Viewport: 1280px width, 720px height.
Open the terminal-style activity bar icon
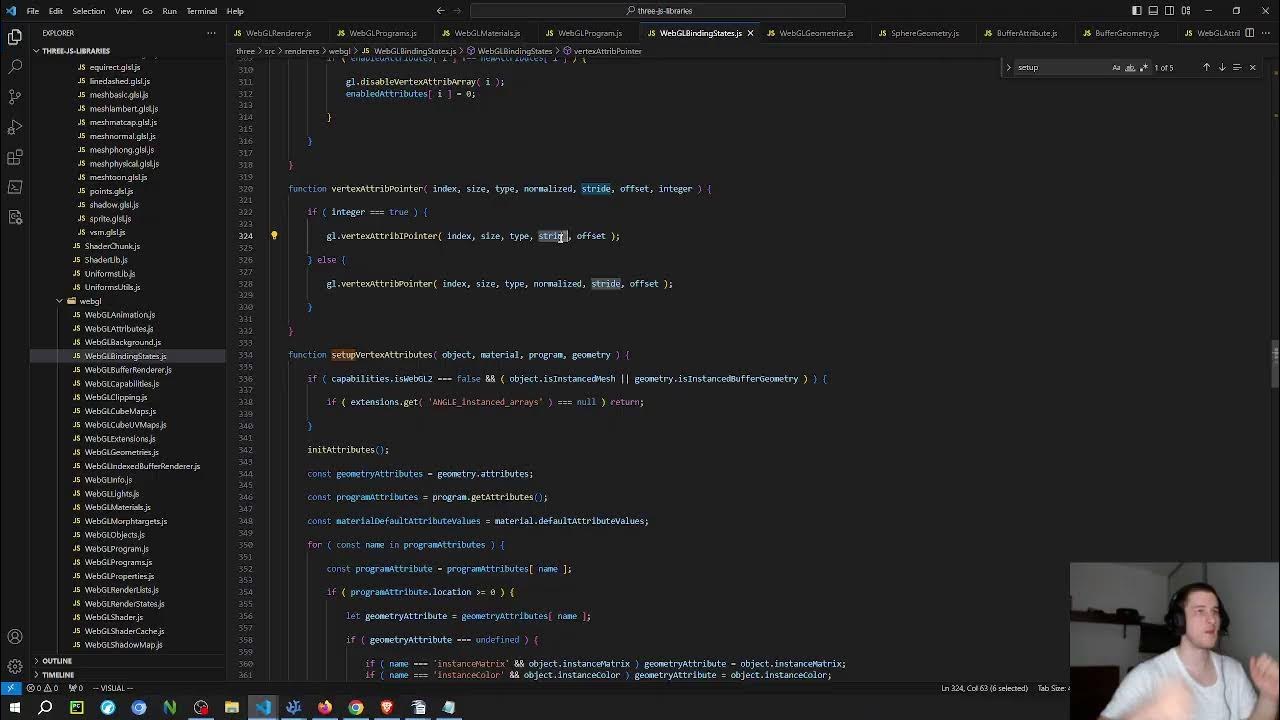point(15,187)
